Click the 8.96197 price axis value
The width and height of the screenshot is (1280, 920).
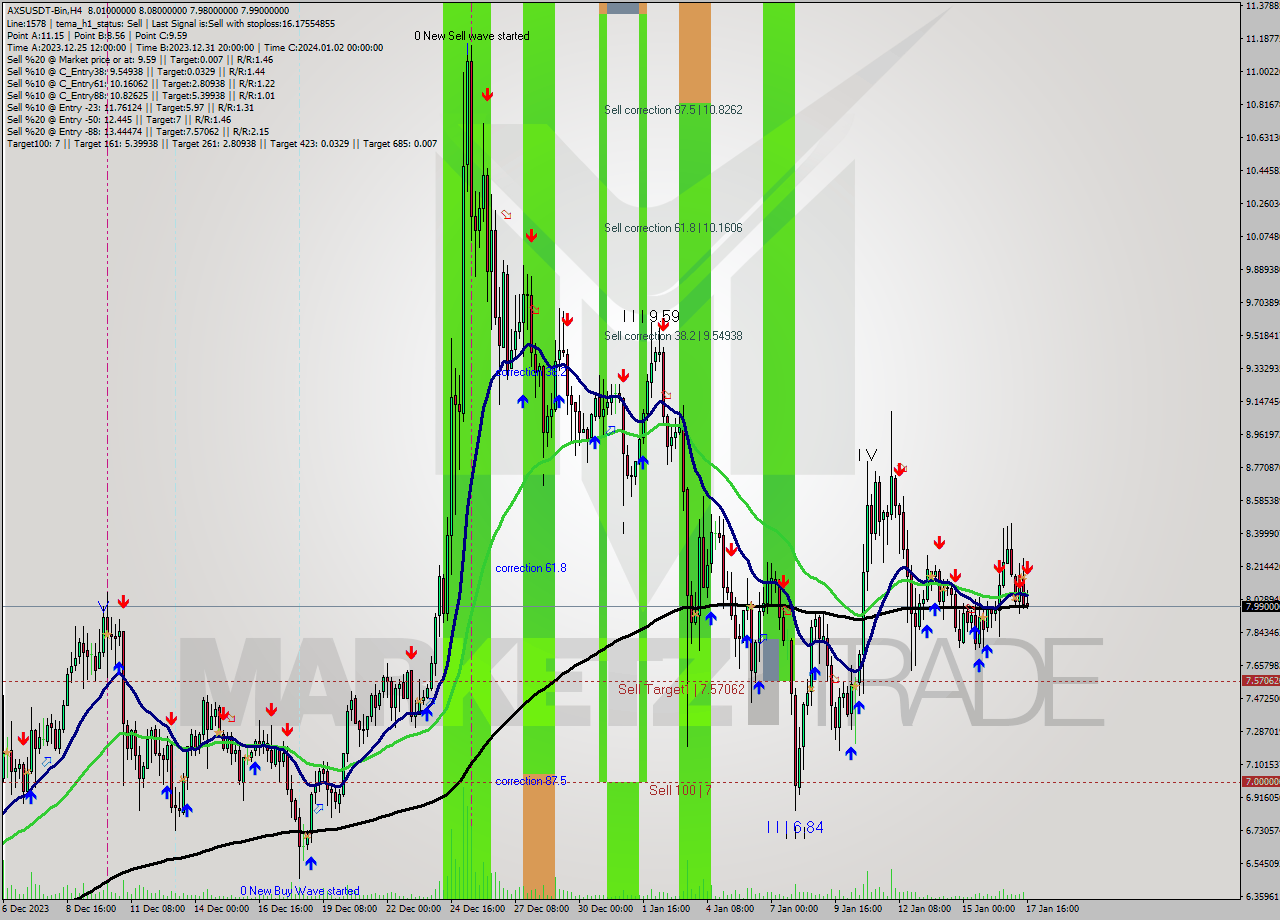(1262, 434)
